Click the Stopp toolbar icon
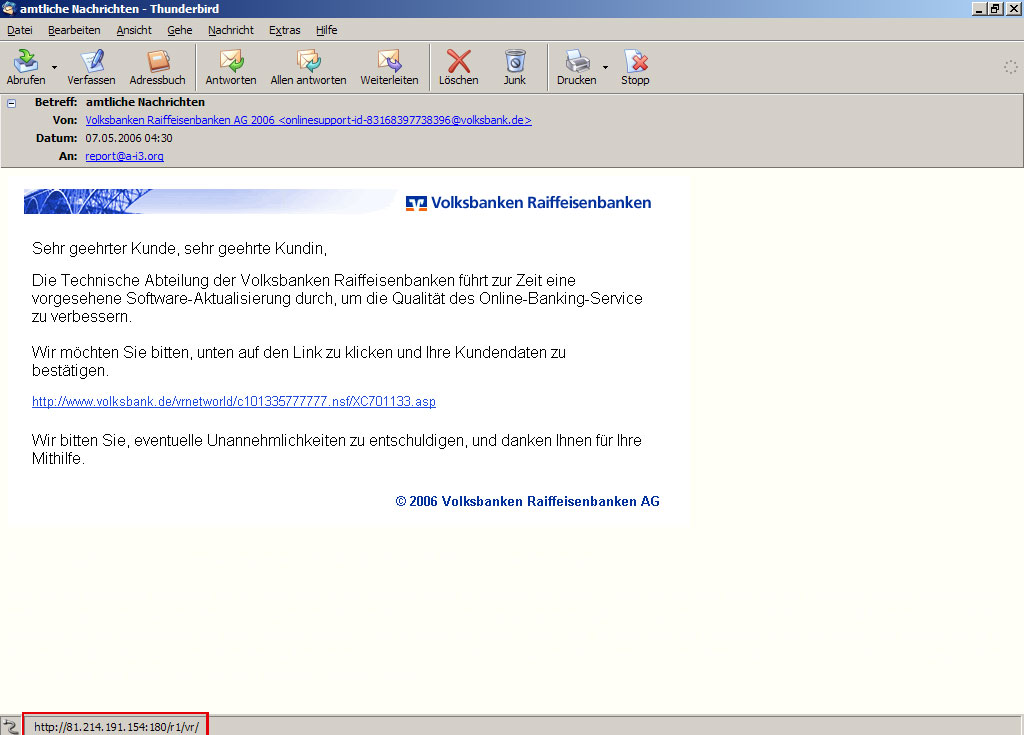1024x735 pixels. coord(635,67)
